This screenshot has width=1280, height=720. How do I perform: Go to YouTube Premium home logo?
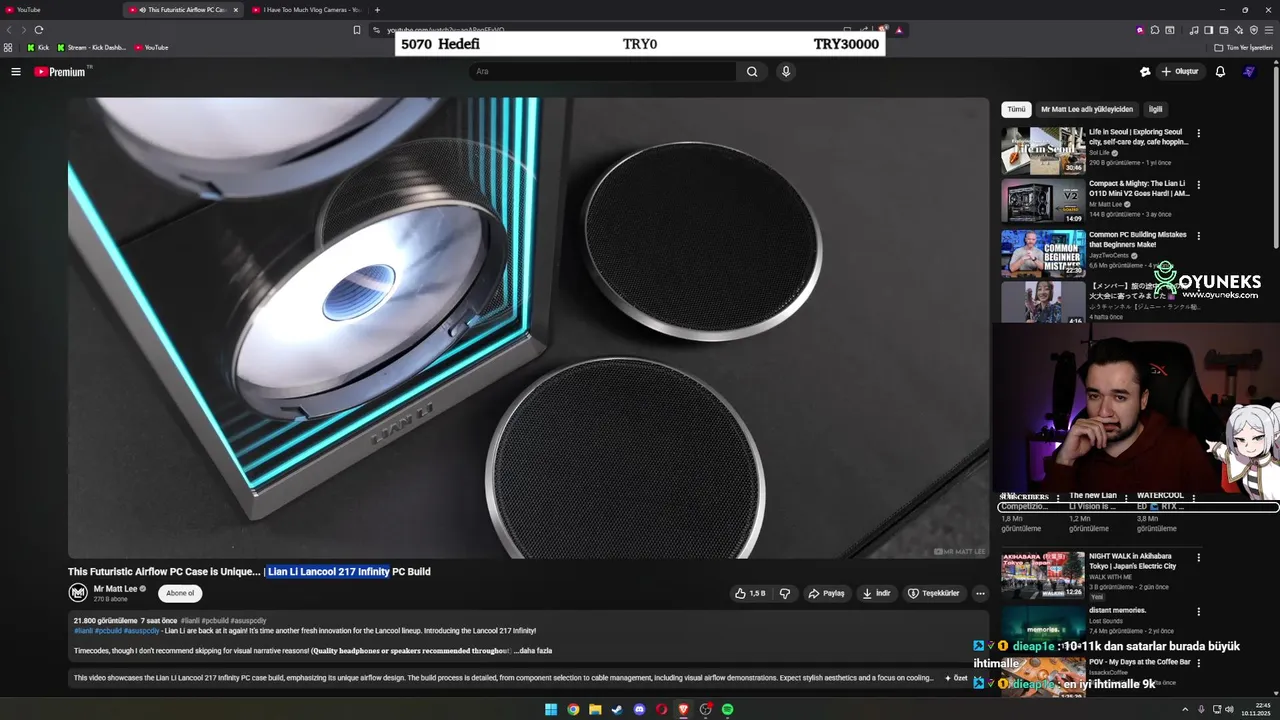tap(62, 72)
